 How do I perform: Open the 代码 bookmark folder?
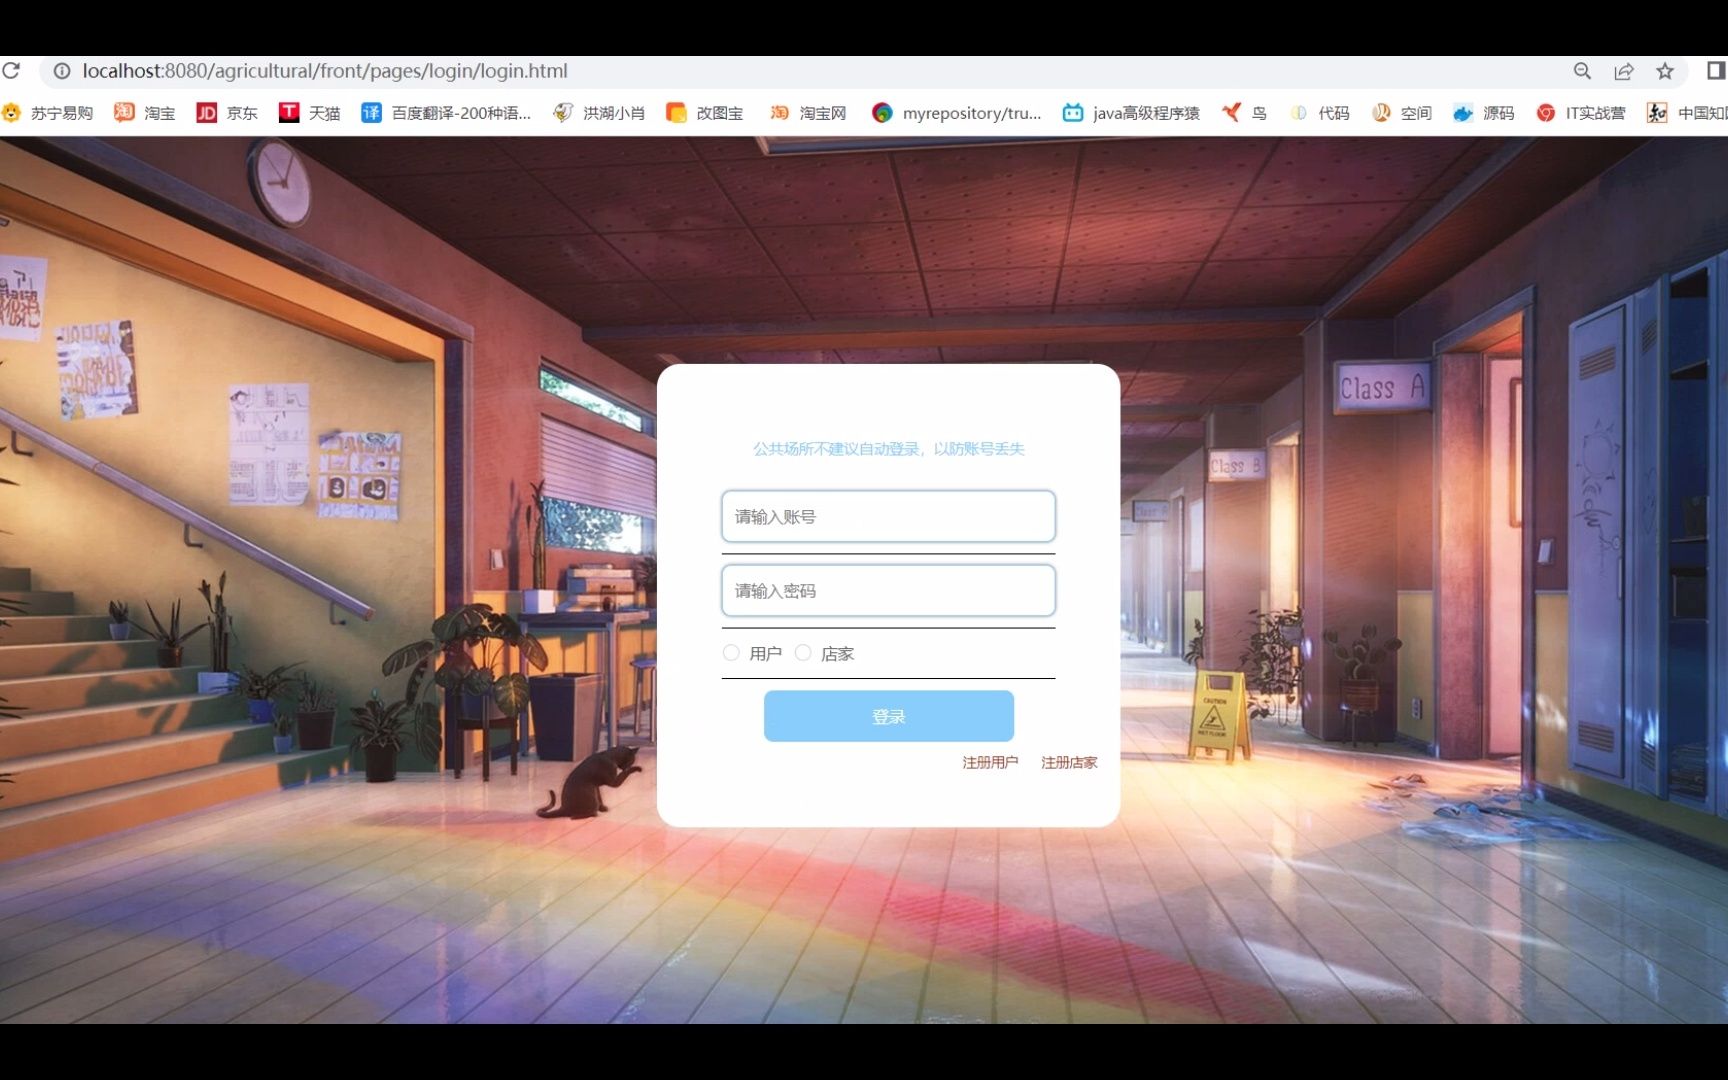point(1320,113)
